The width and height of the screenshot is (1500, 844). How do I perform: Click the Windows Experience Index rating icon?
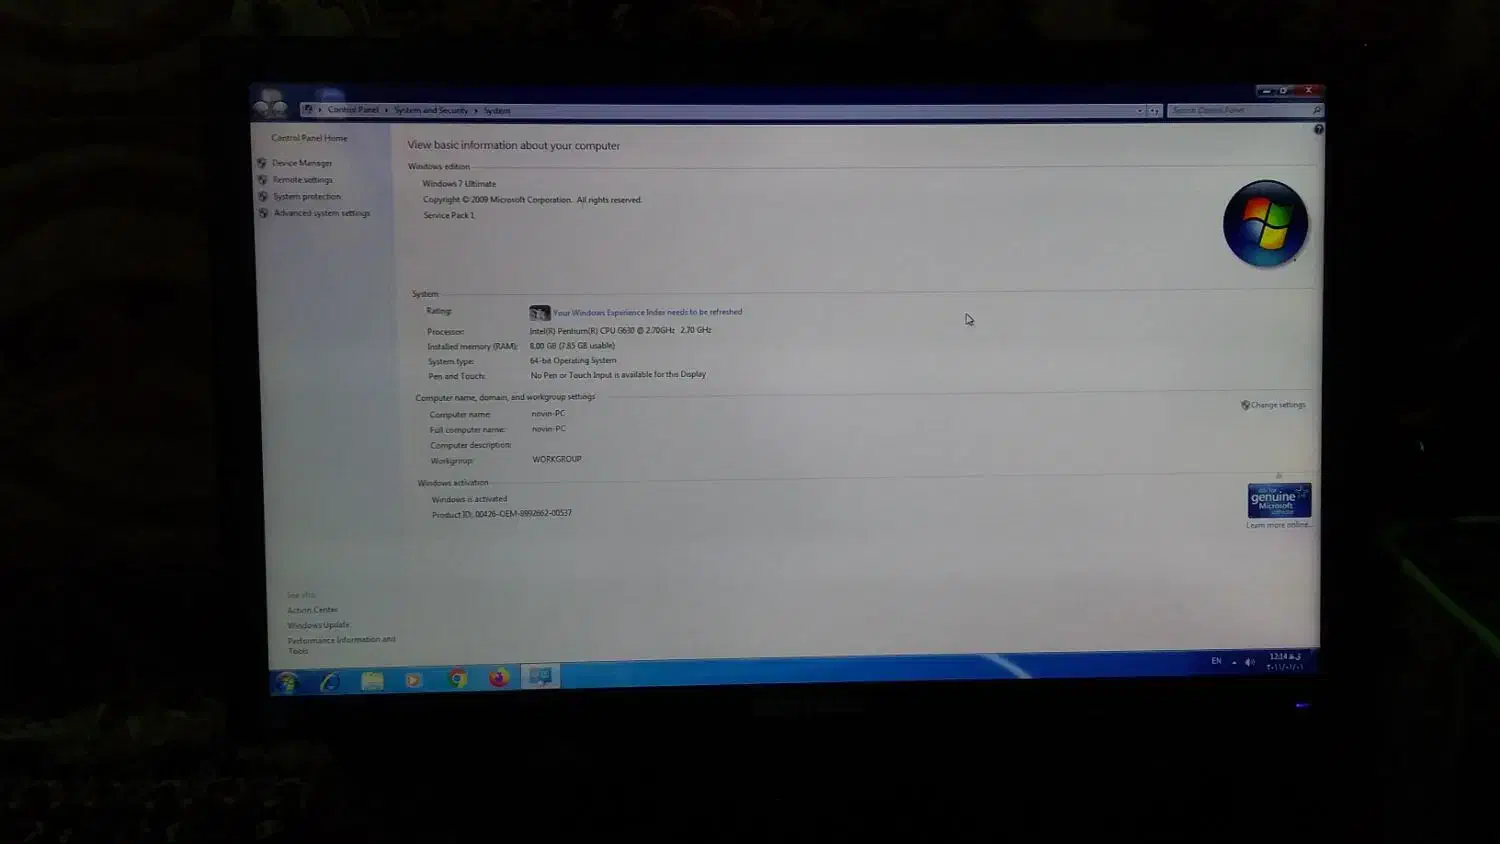[x=540, y=313]
